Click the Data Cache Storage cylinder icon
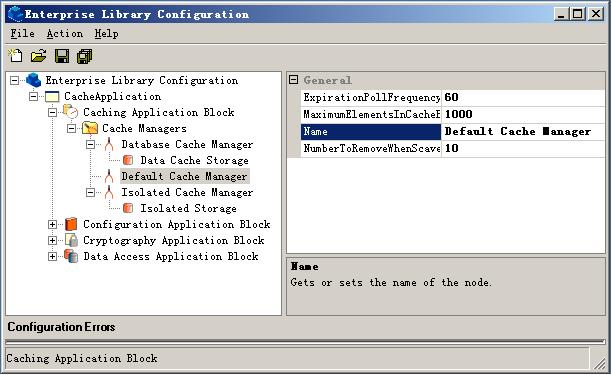Image resolution: width=612 pixels, height=375 pixels. pos(128,160)
